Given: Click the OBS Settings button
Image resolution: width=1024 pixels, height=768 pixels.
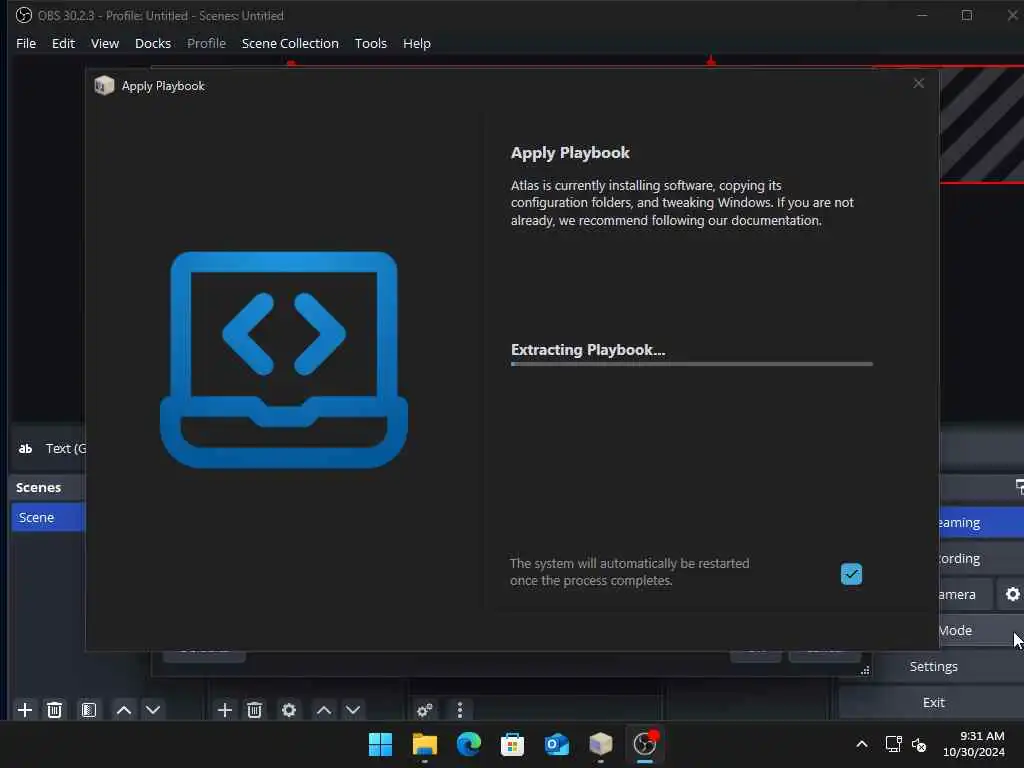Looking at the screenshot, I should point(933,666).
